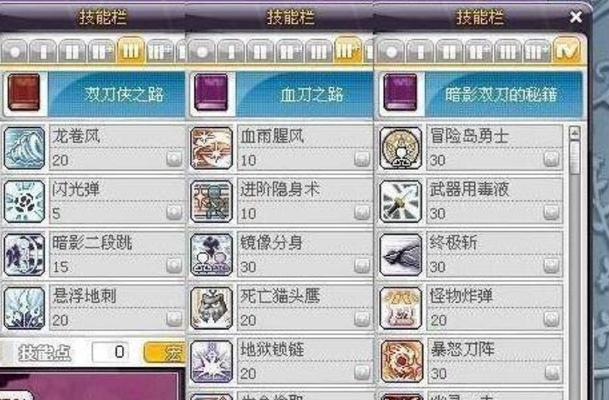Select the 镜像分身 skill icon
The image size is (609, 400).
click(212, 255)
